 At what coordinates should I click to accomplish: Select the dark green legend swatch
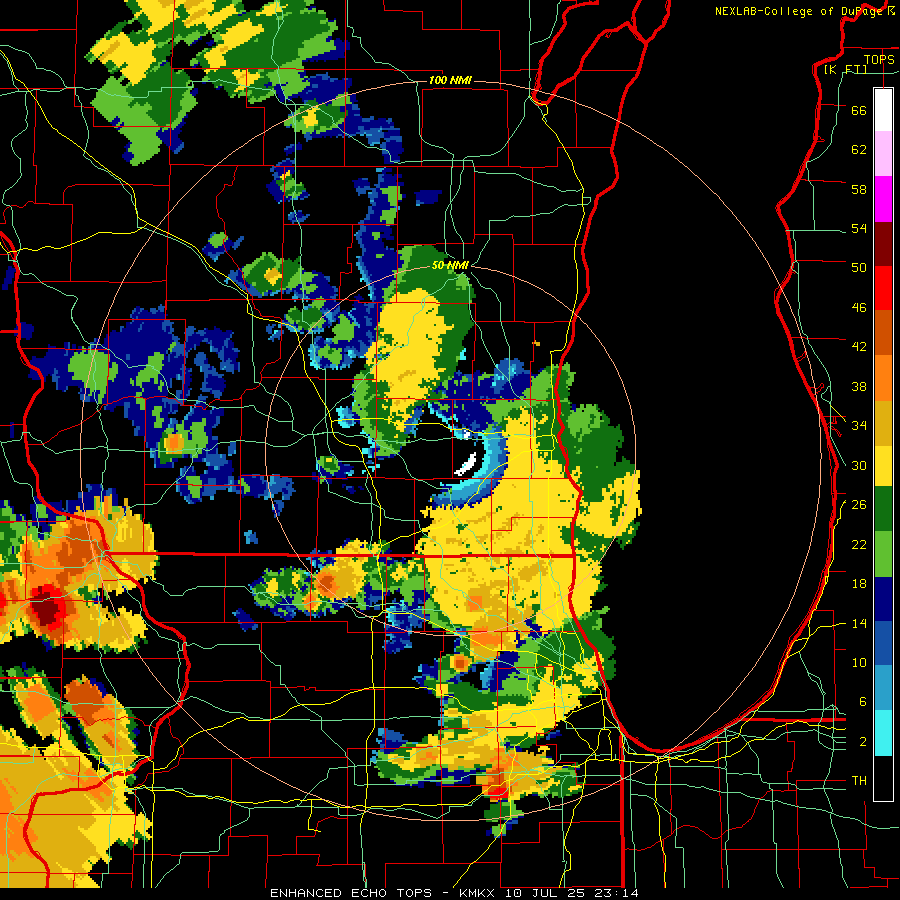tap(883, 509)
